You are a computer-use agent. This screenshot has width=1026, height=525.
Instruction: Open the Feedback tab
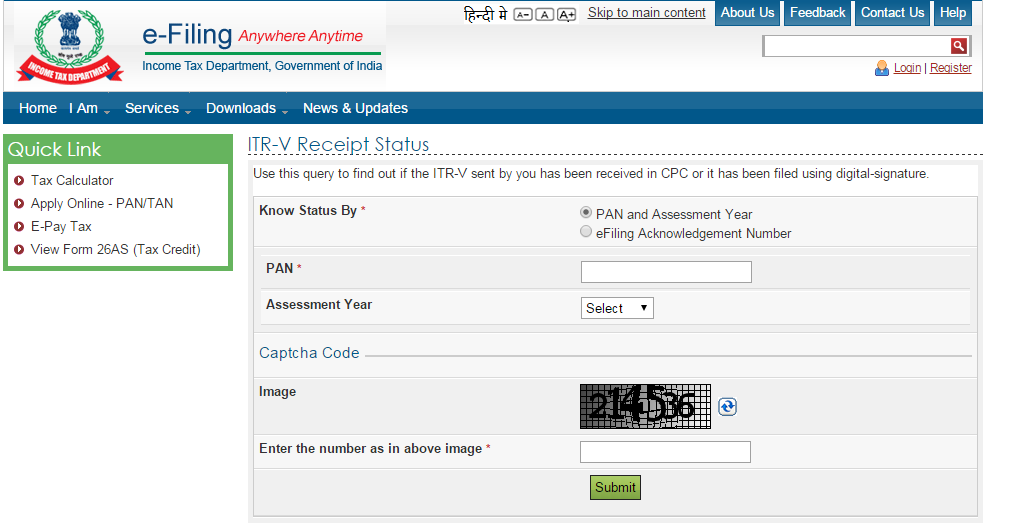(817, 13)
